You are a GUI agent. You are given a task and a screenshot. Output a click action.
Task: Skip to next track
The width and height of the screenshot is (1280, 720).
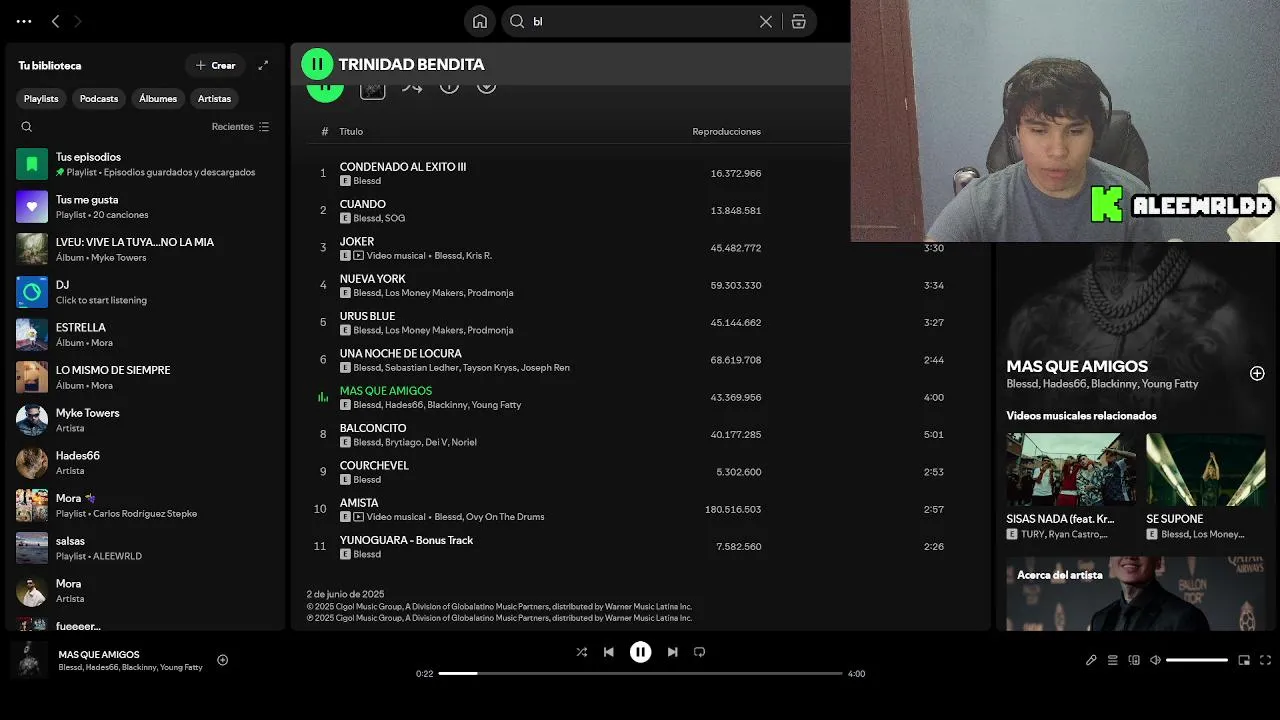tap(672, 652)
